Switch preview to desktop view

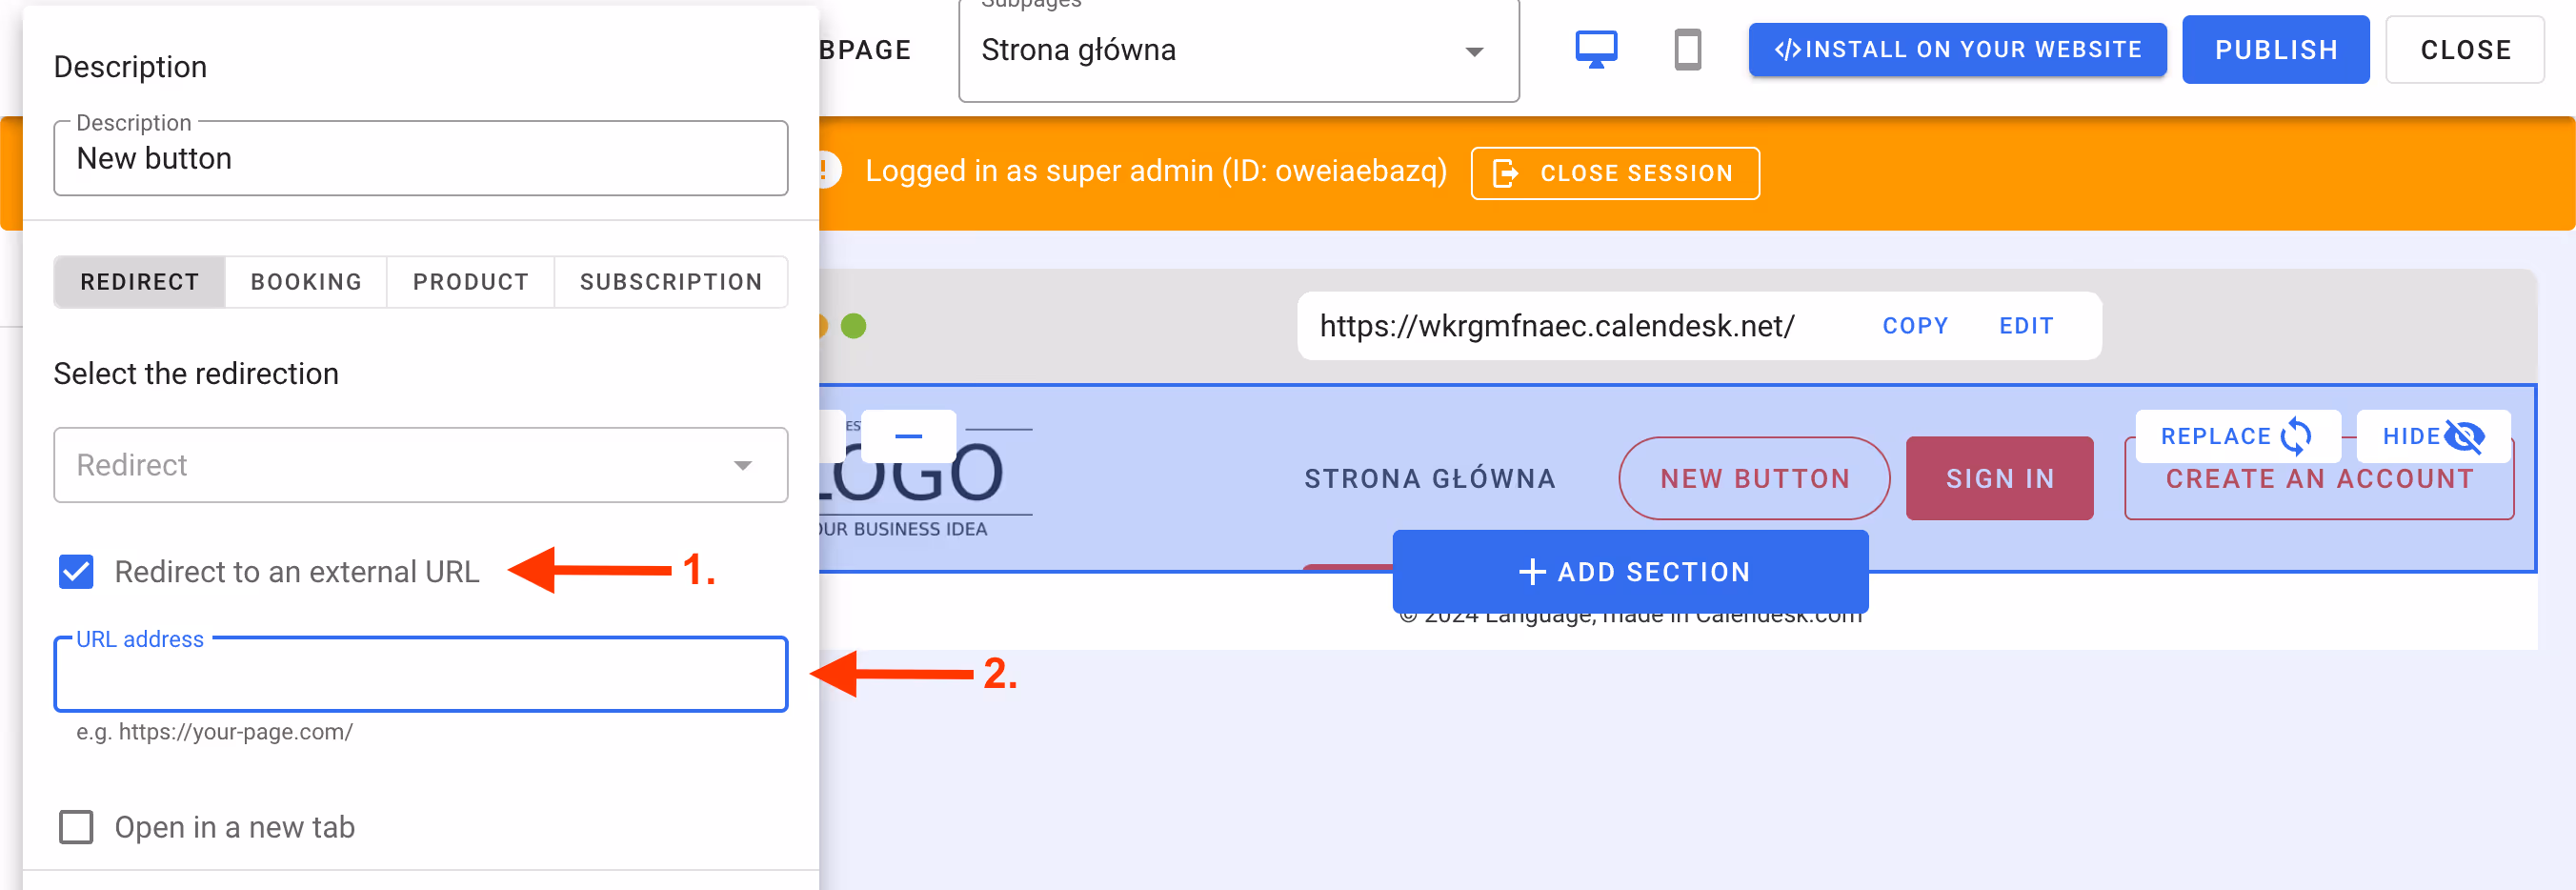1596,47
